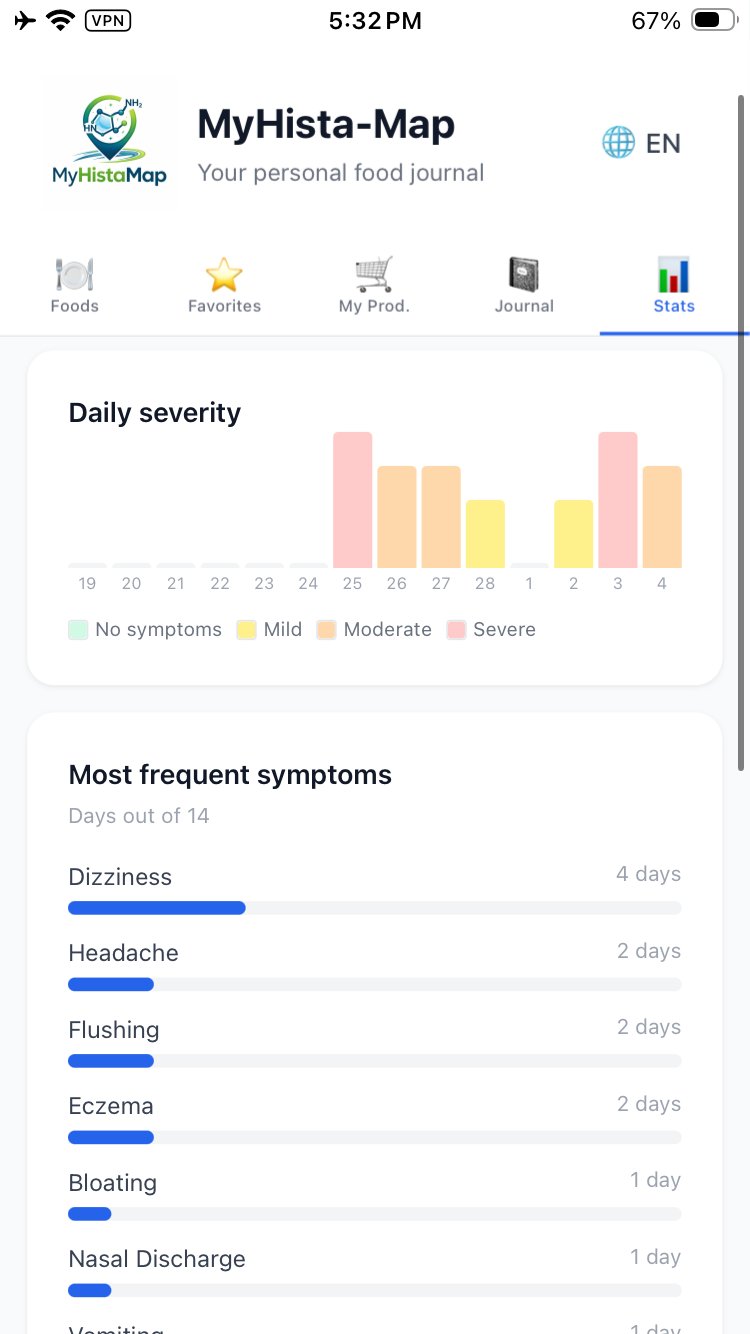Tap the Severe legend color swatch
Image resolution: width=750 pixels, height=1334 pixels.
[457, 630]
